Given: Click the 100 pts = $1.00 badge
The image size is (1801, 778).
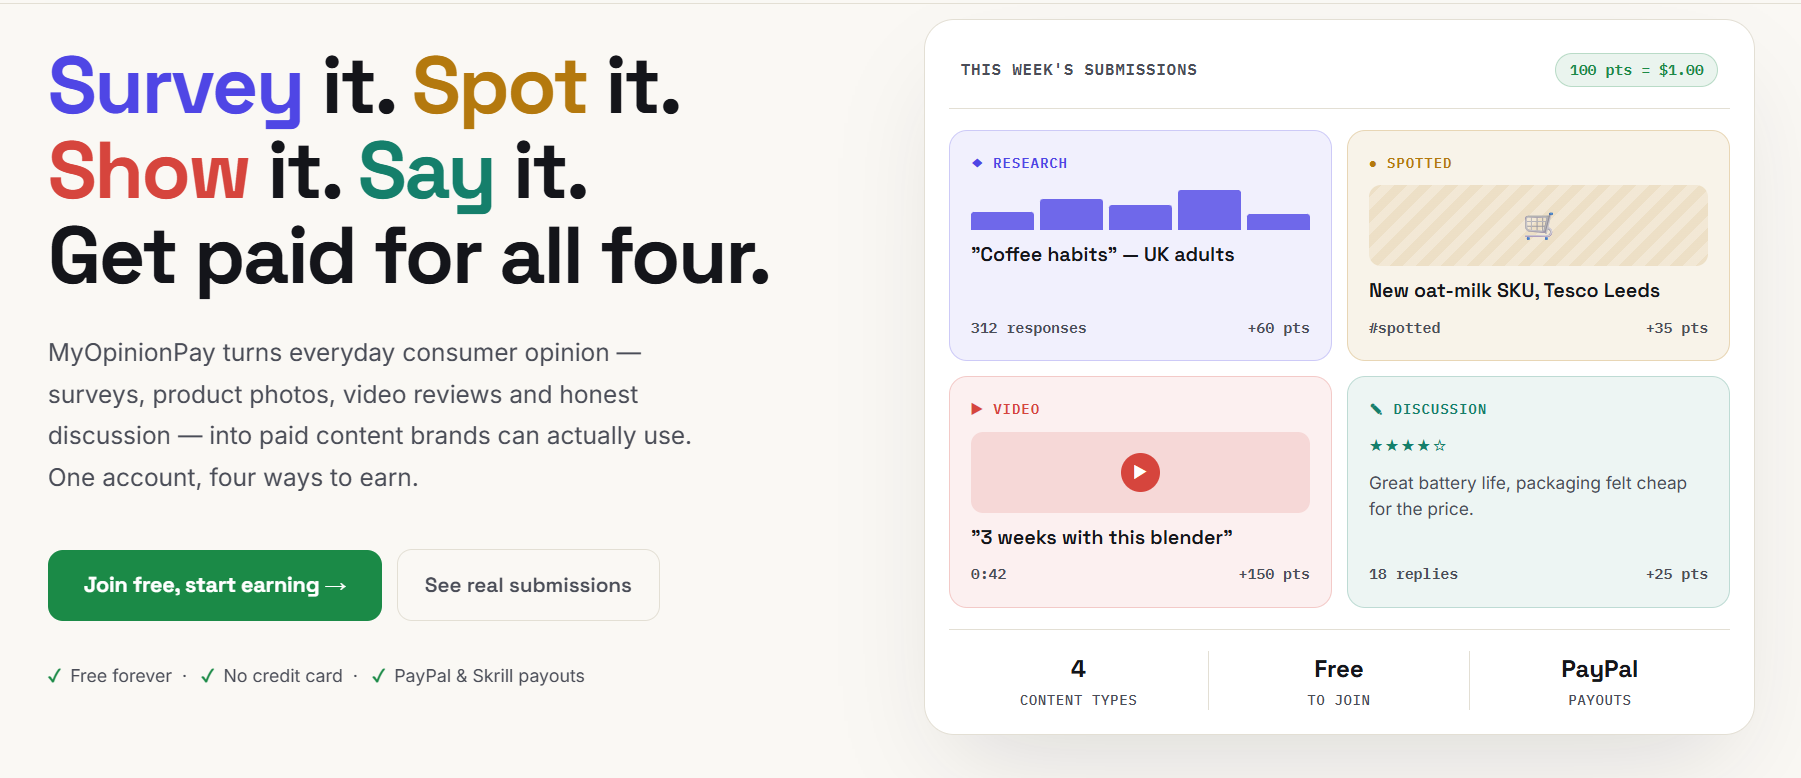Looking at the screenshot, I should (1636, 70).
